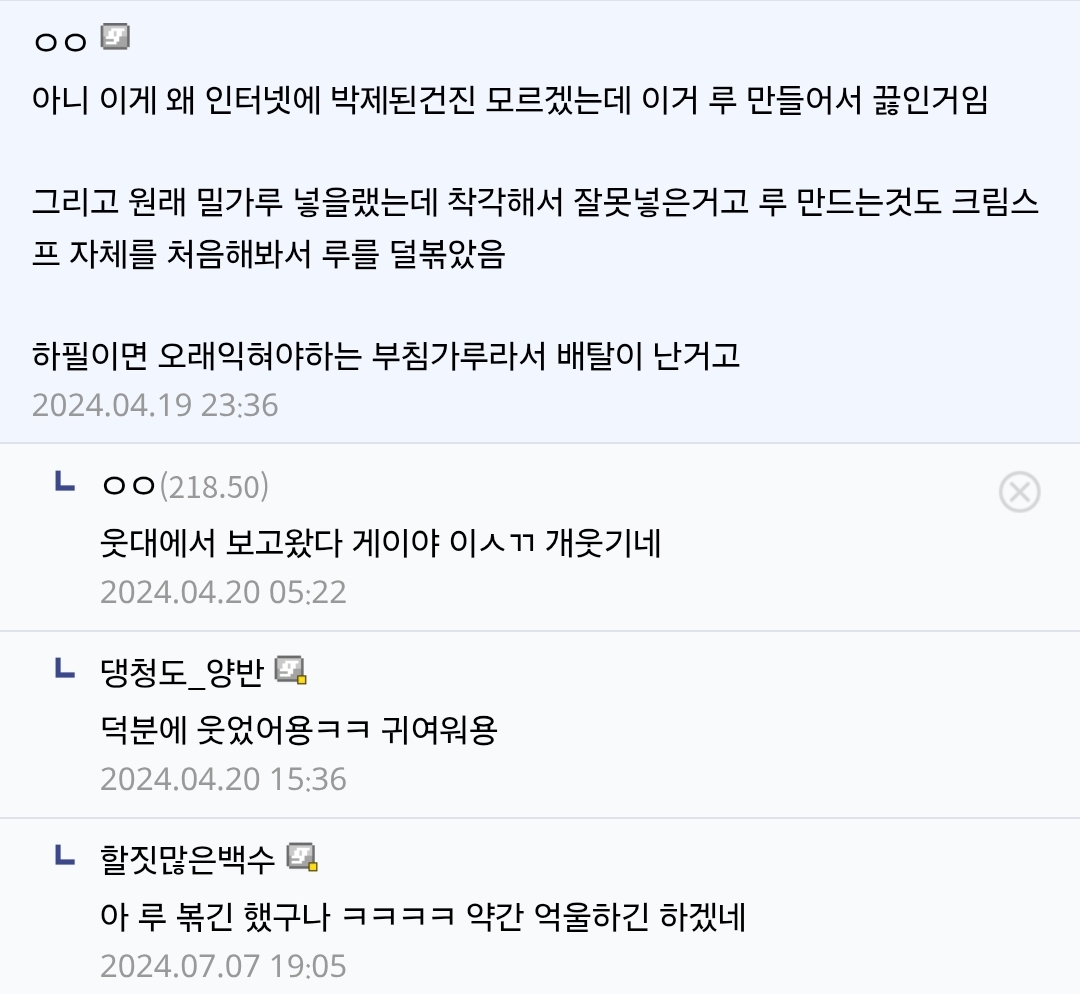Click the timestamp 2024.04.20 15:36
This screenshot has height=994, width=1080.
click(x=223, y=779)
